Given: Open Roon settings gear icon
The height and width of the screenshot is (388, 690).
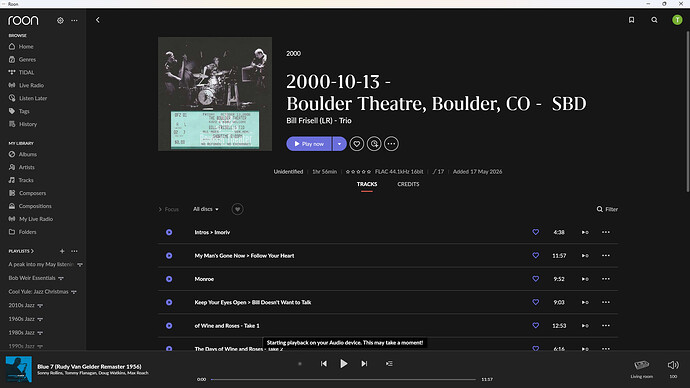Looking at the screenshot, I should click(x=60, y=20).
